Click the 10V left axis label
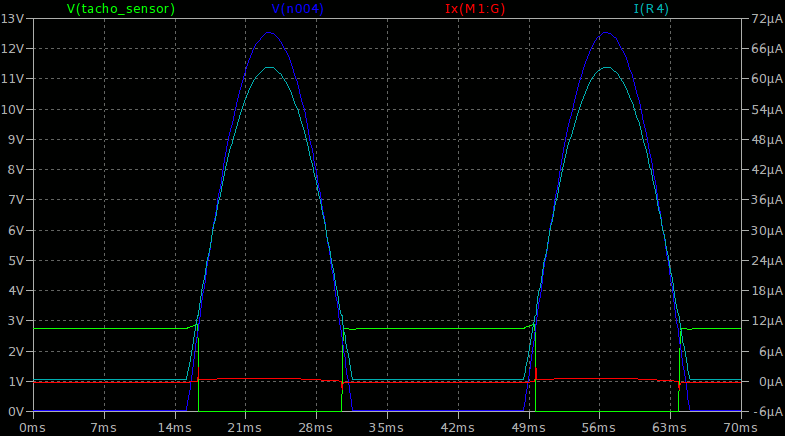 pyautogui.click(x=13, y=110)
